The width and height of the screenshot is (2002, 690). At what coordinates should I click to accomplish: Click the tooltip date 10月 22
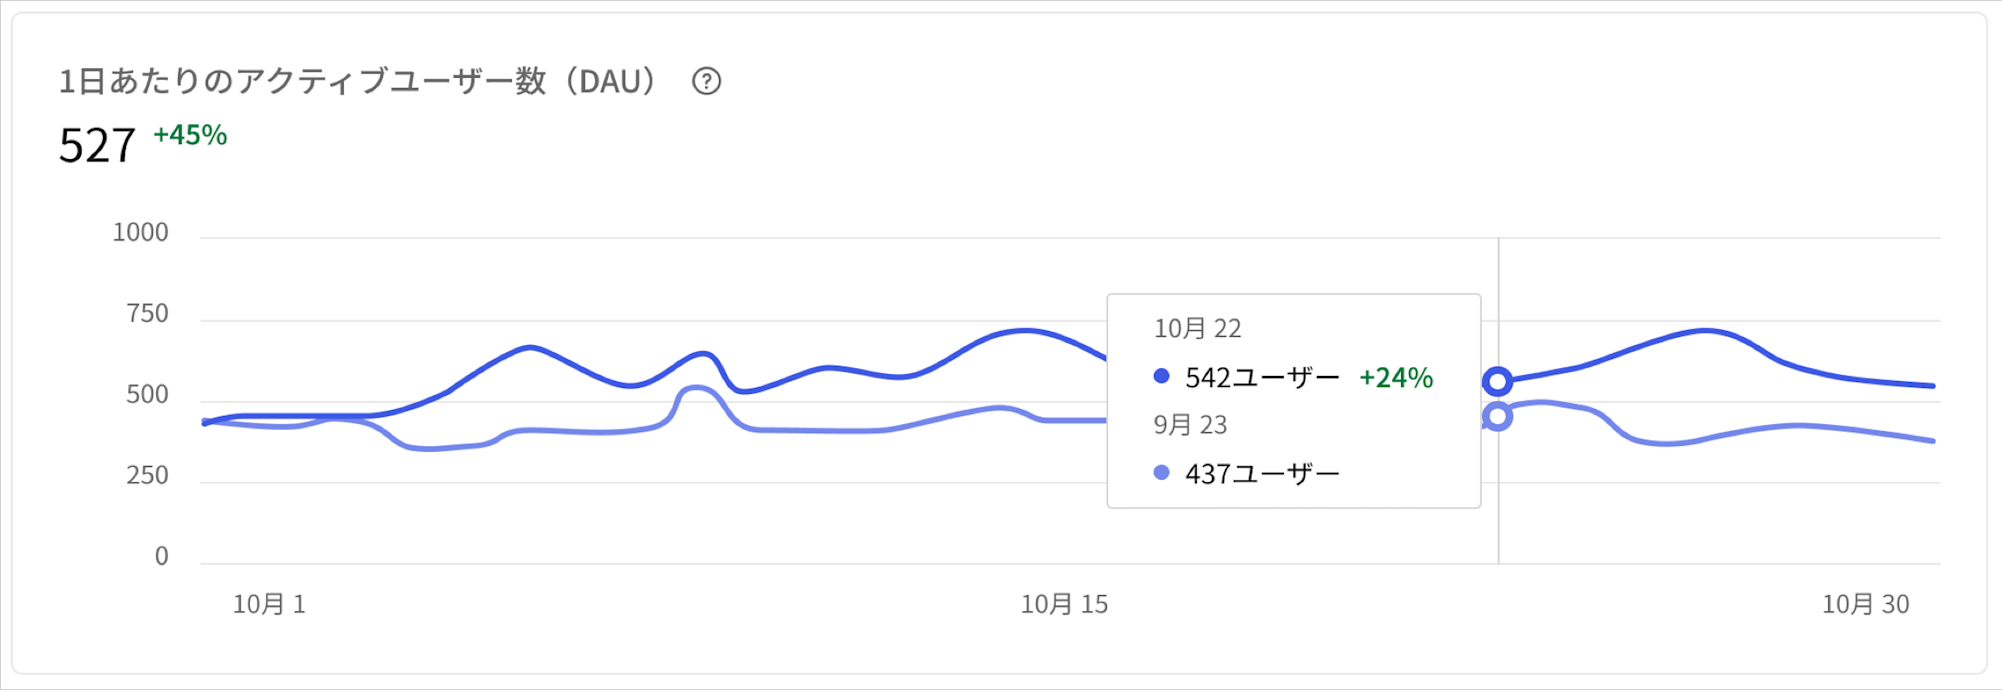[1197, 328]
